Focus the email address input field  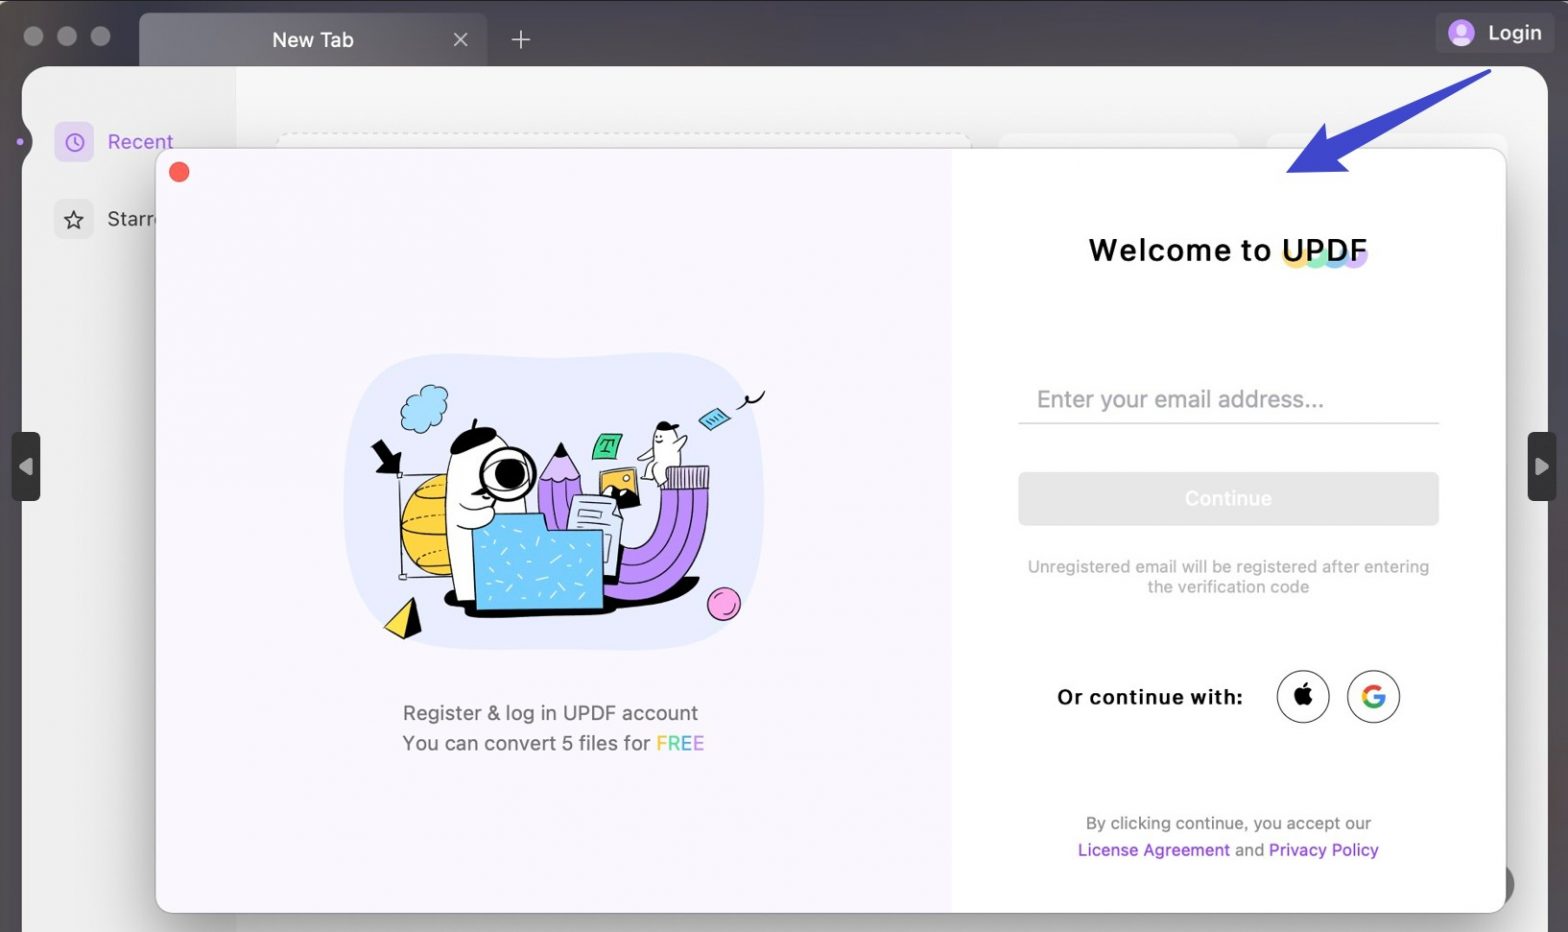click(1228, 400)
